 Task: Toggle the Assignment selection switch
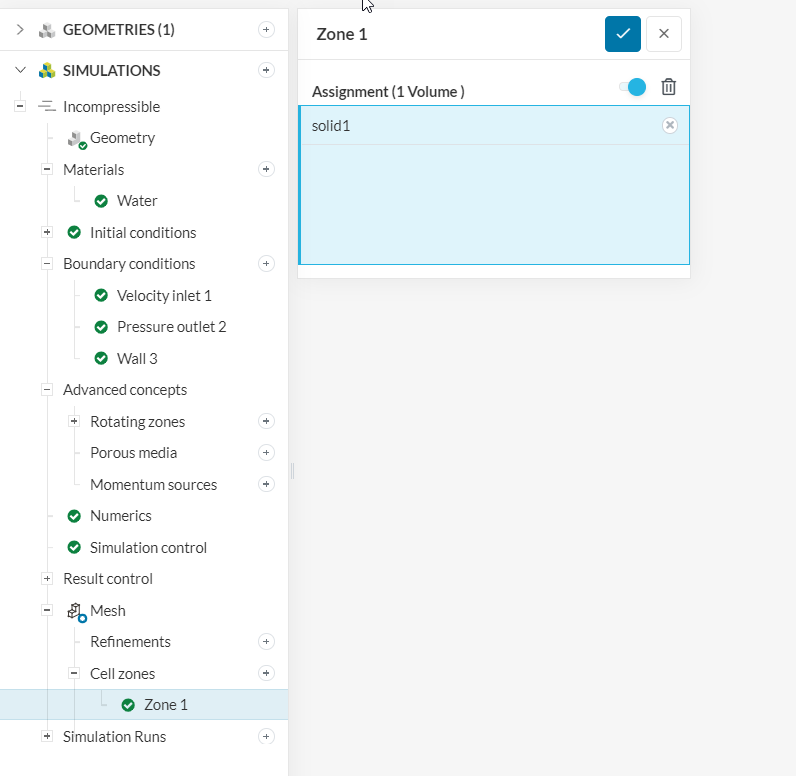coord(633,88)
